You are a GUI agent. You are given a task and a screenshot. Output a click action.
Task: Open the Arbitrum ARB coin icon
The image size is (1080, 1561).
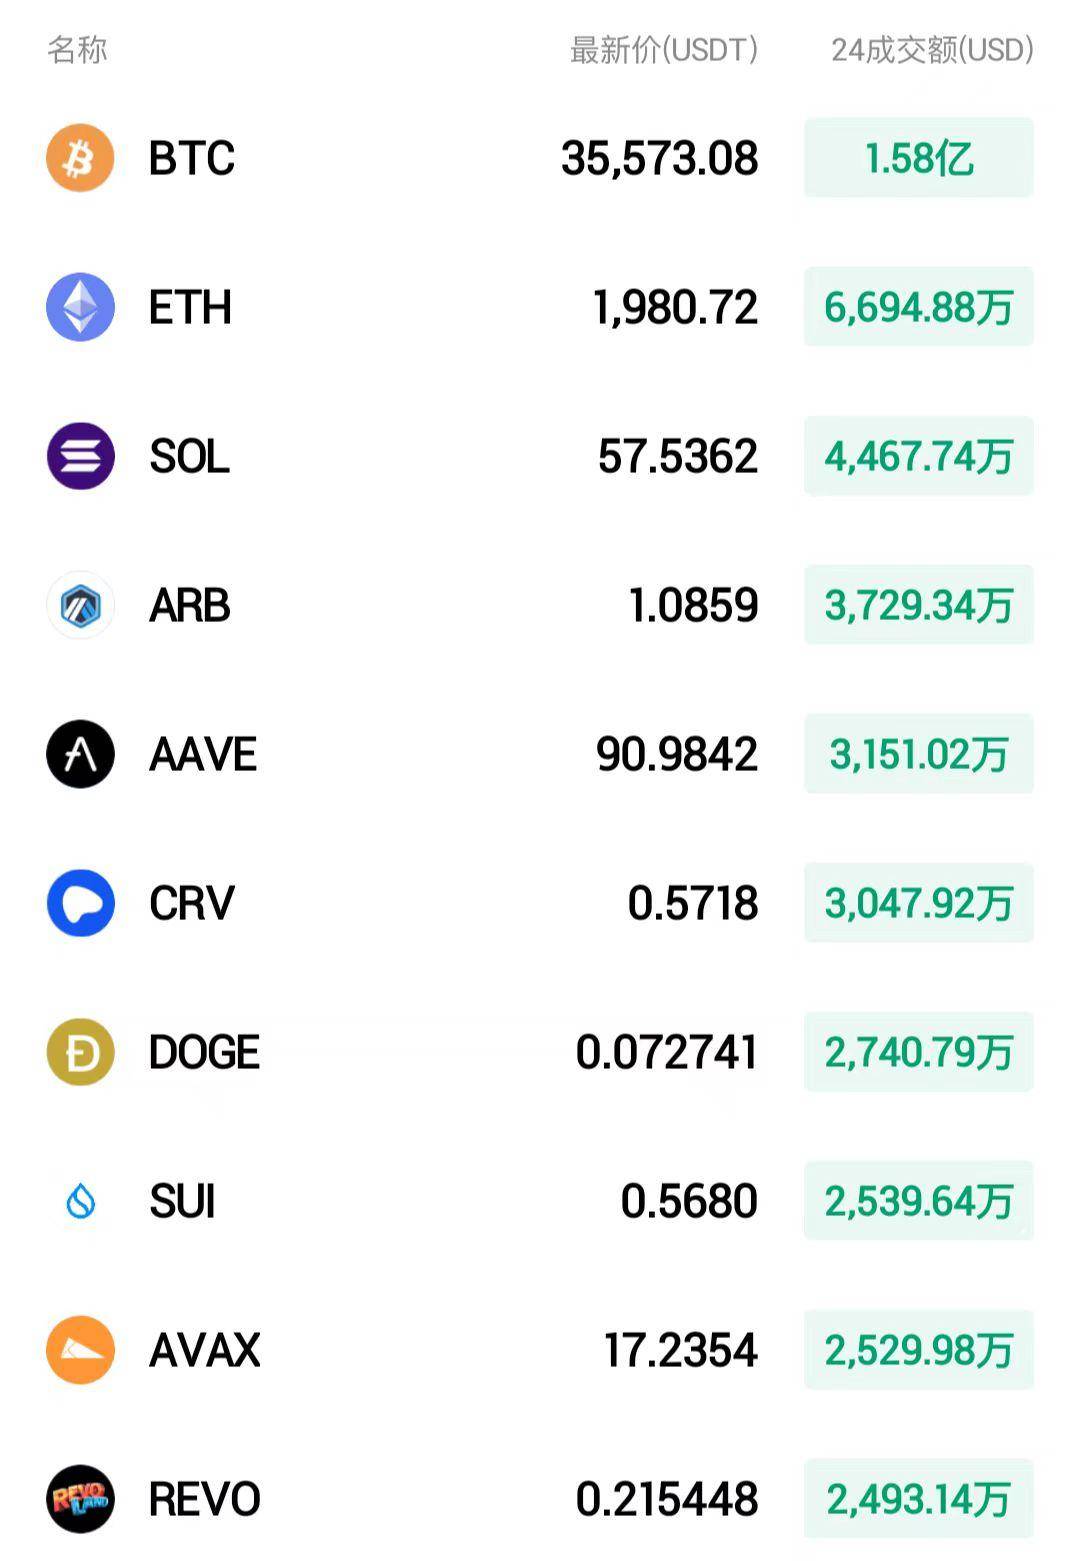coord(80,605)
